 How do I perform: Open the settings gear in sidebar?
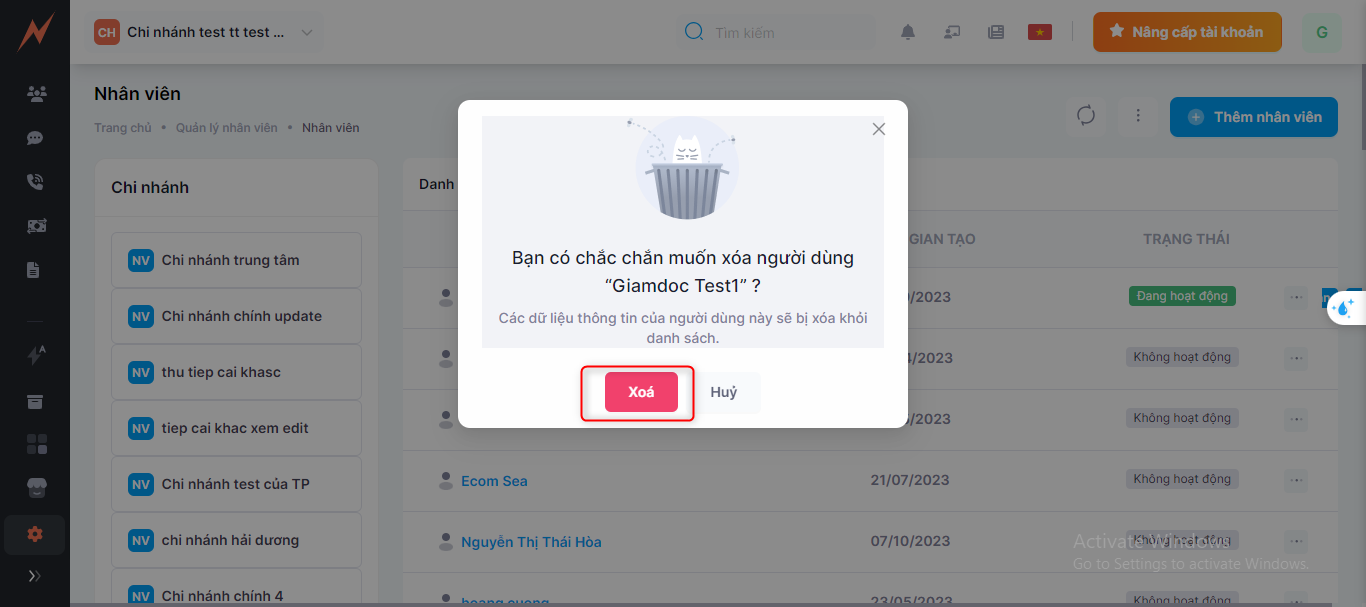(35, 534)
